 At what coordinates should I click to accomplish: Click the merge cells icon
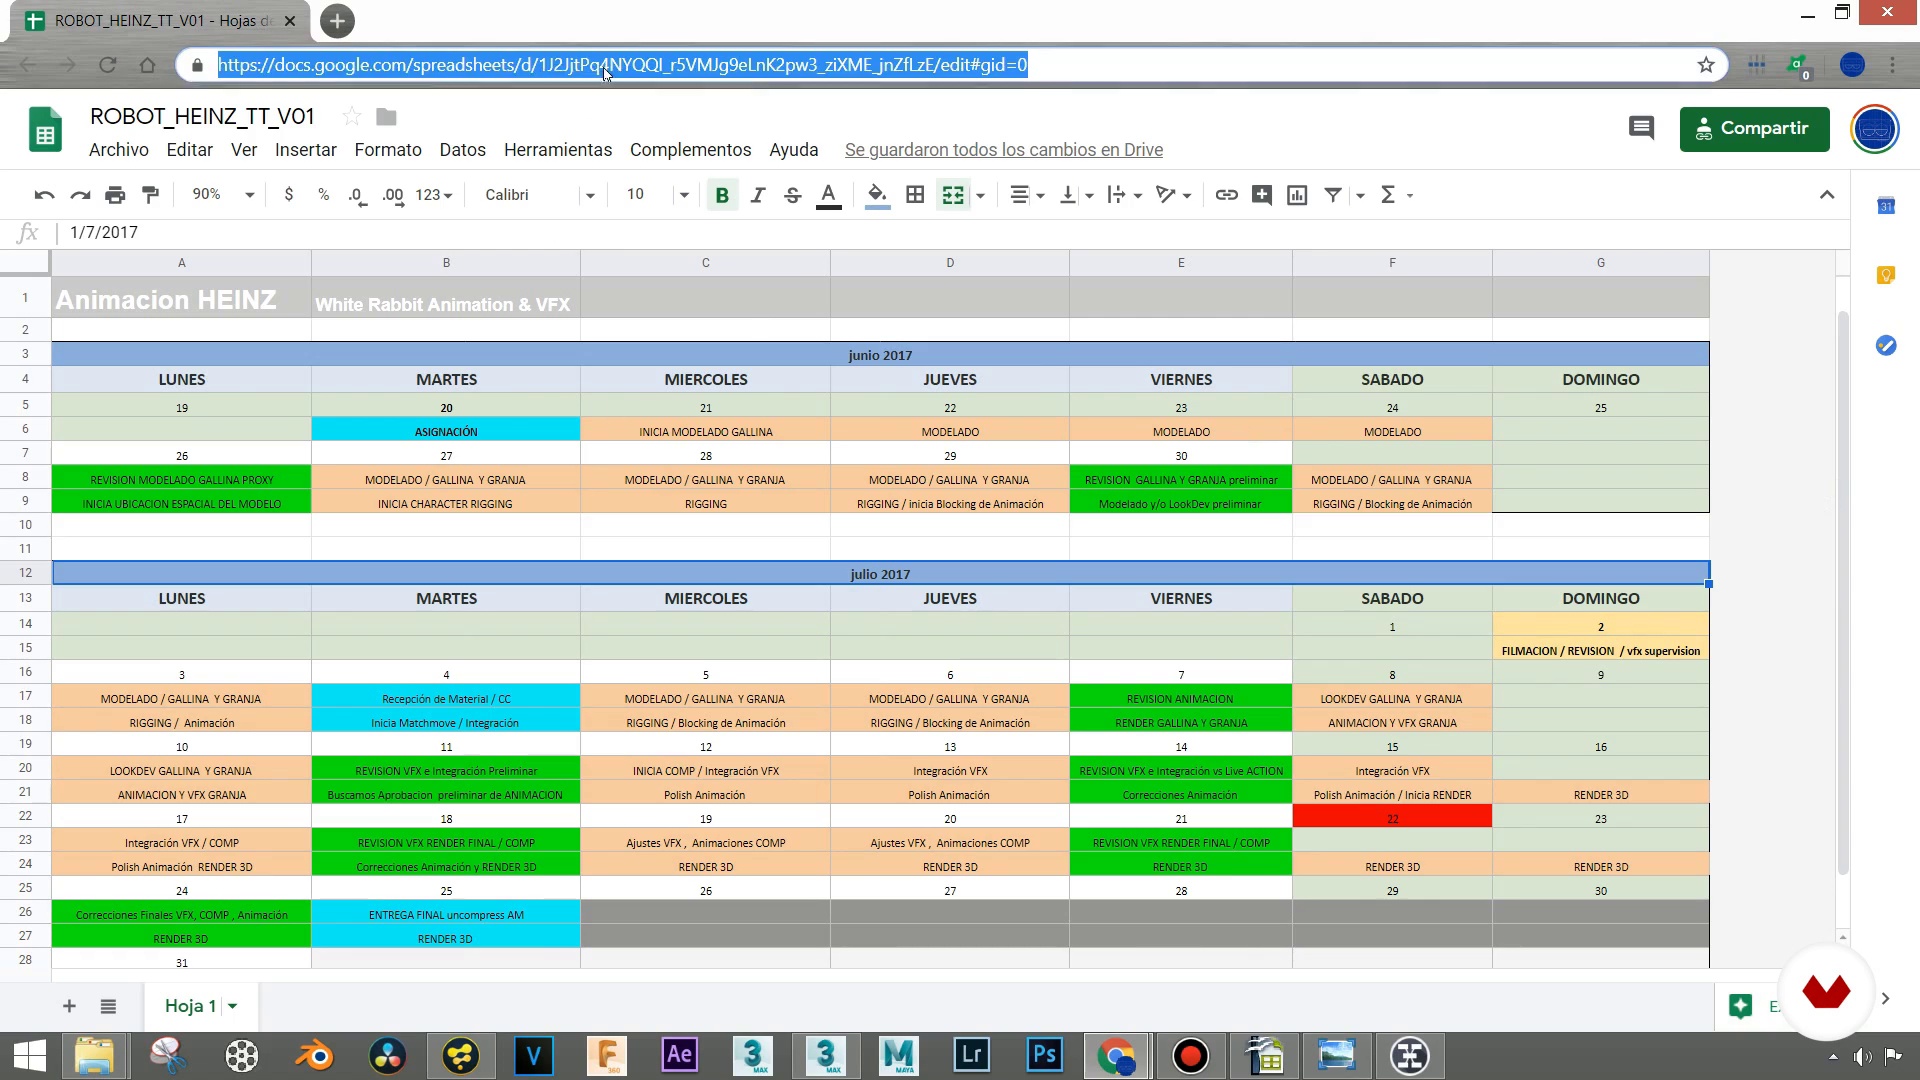(953, 195)
